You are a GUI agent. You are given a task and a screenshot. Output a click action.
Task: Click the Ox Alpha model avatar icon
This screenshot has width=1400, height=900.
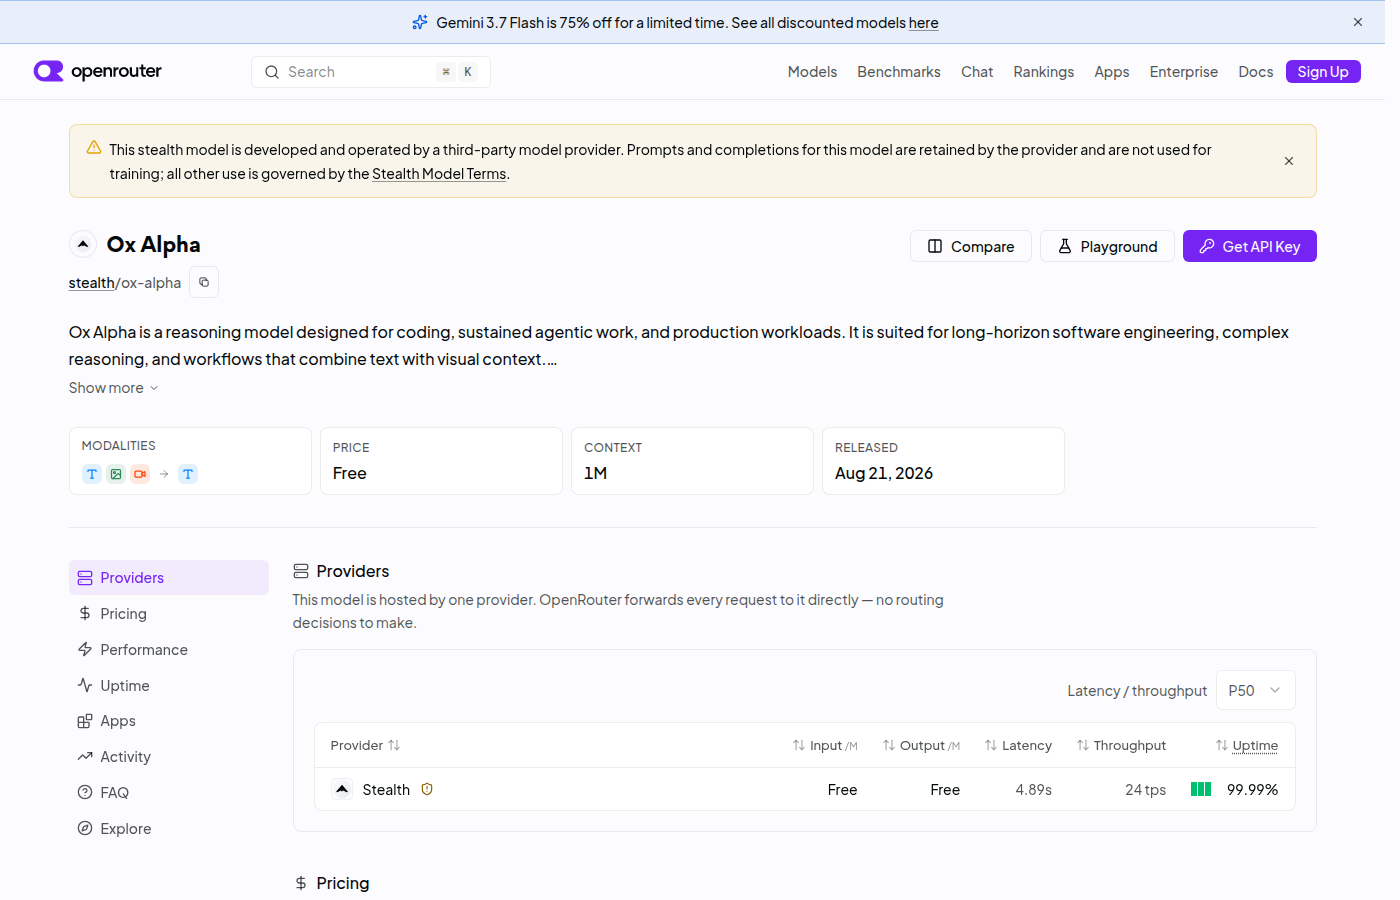tap(83, 244)
